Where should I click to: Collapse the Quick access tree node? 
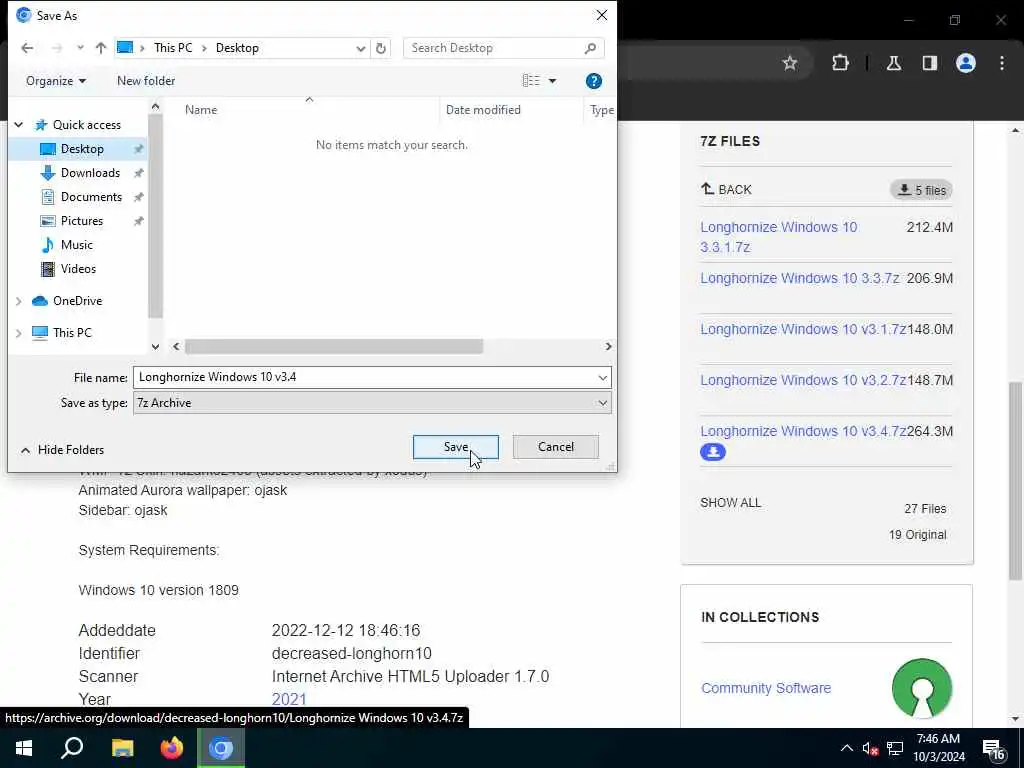click(19, 125)
